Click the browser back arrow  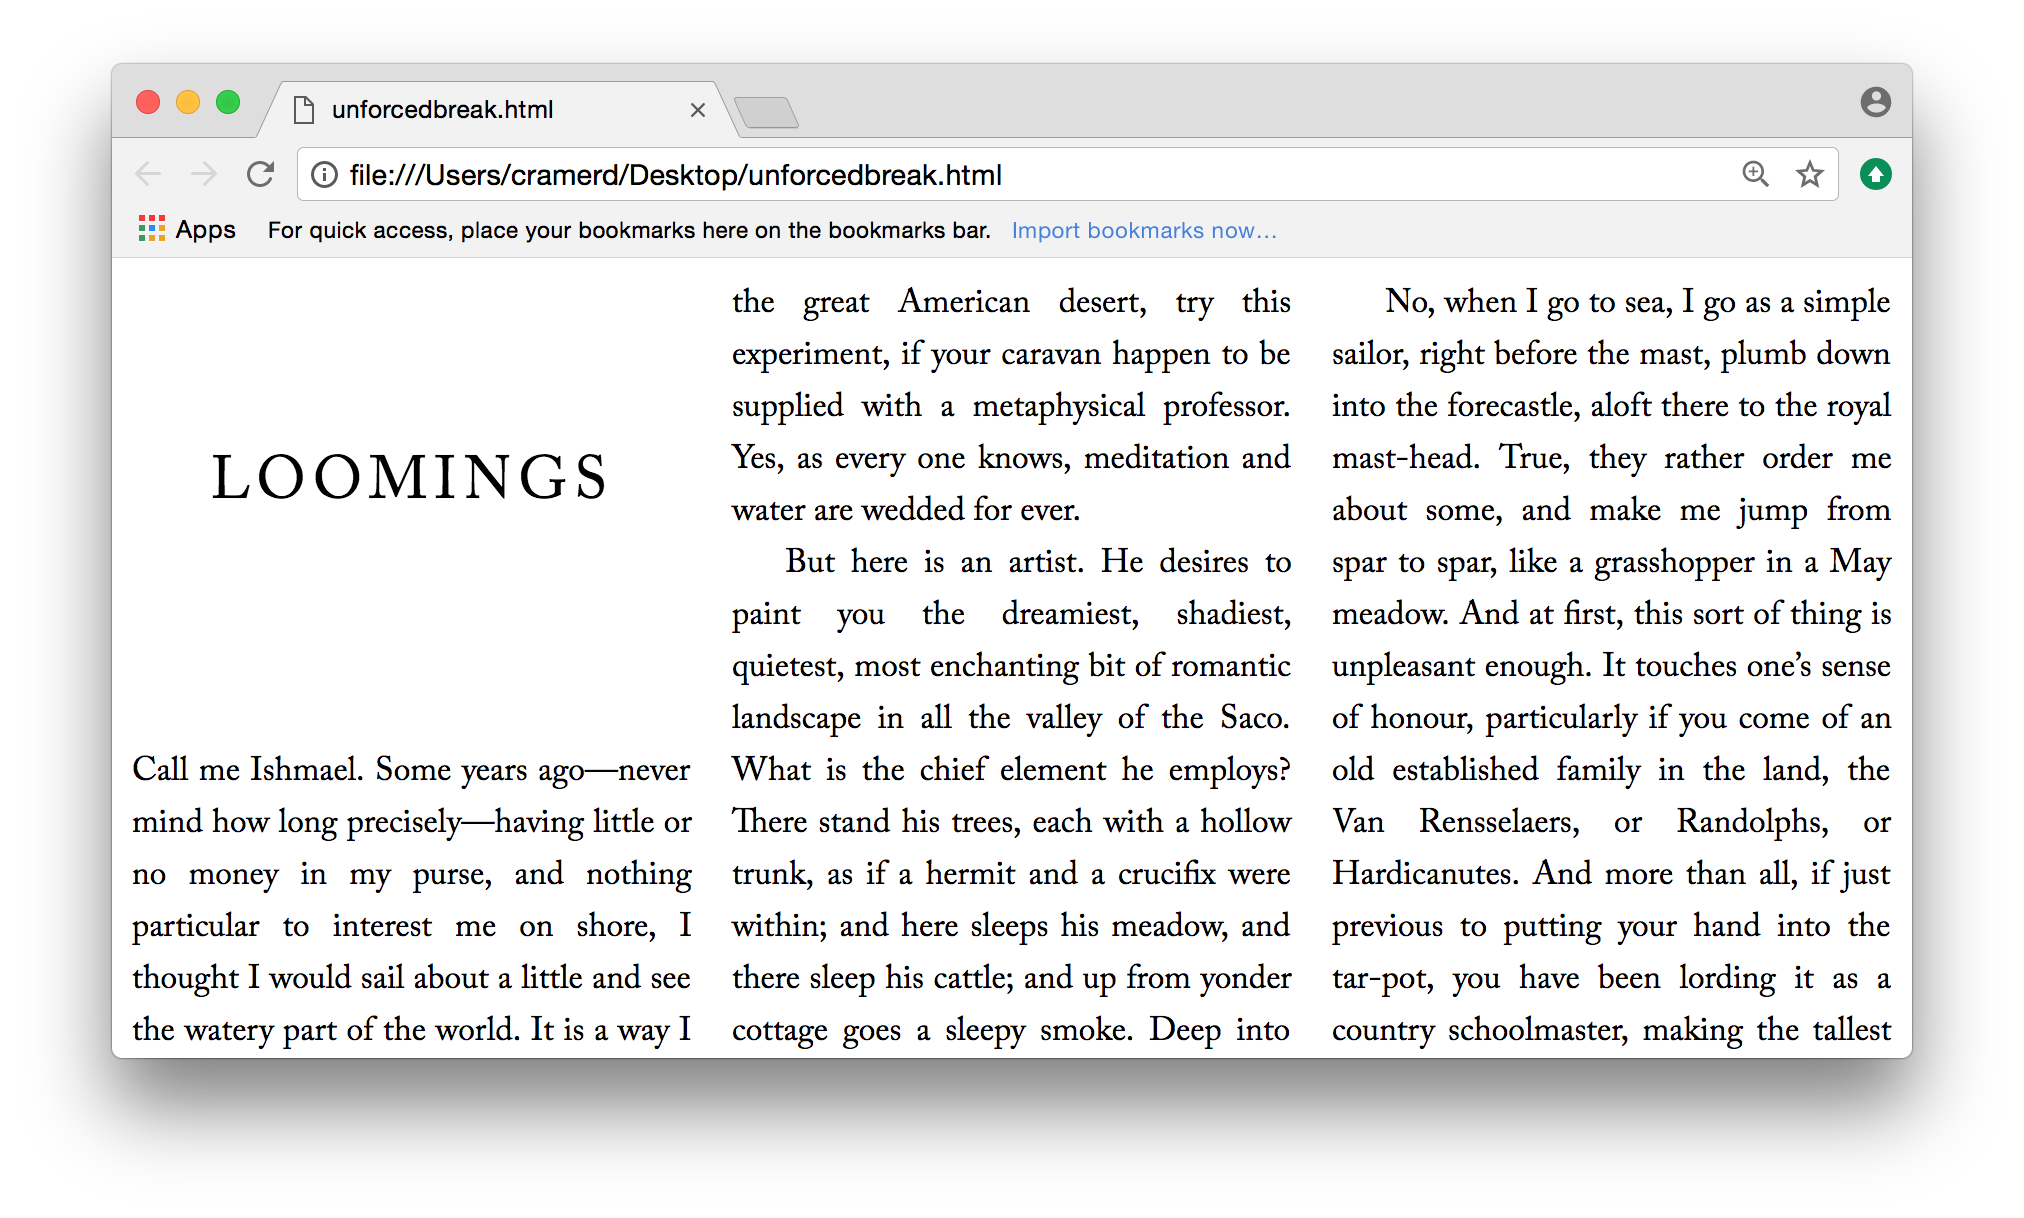[148, 175]
